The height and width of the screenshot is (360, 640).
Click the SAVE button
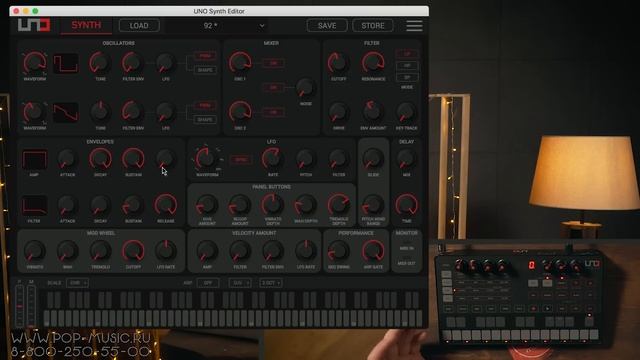pos(327,26)
